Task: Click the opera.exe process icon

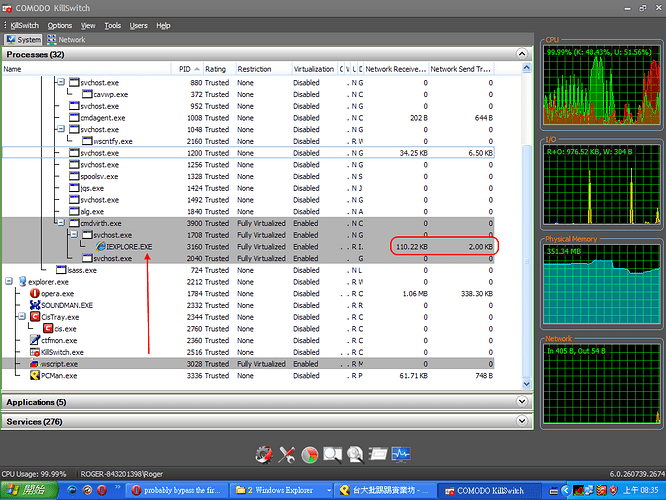Action: coord(35,294)
